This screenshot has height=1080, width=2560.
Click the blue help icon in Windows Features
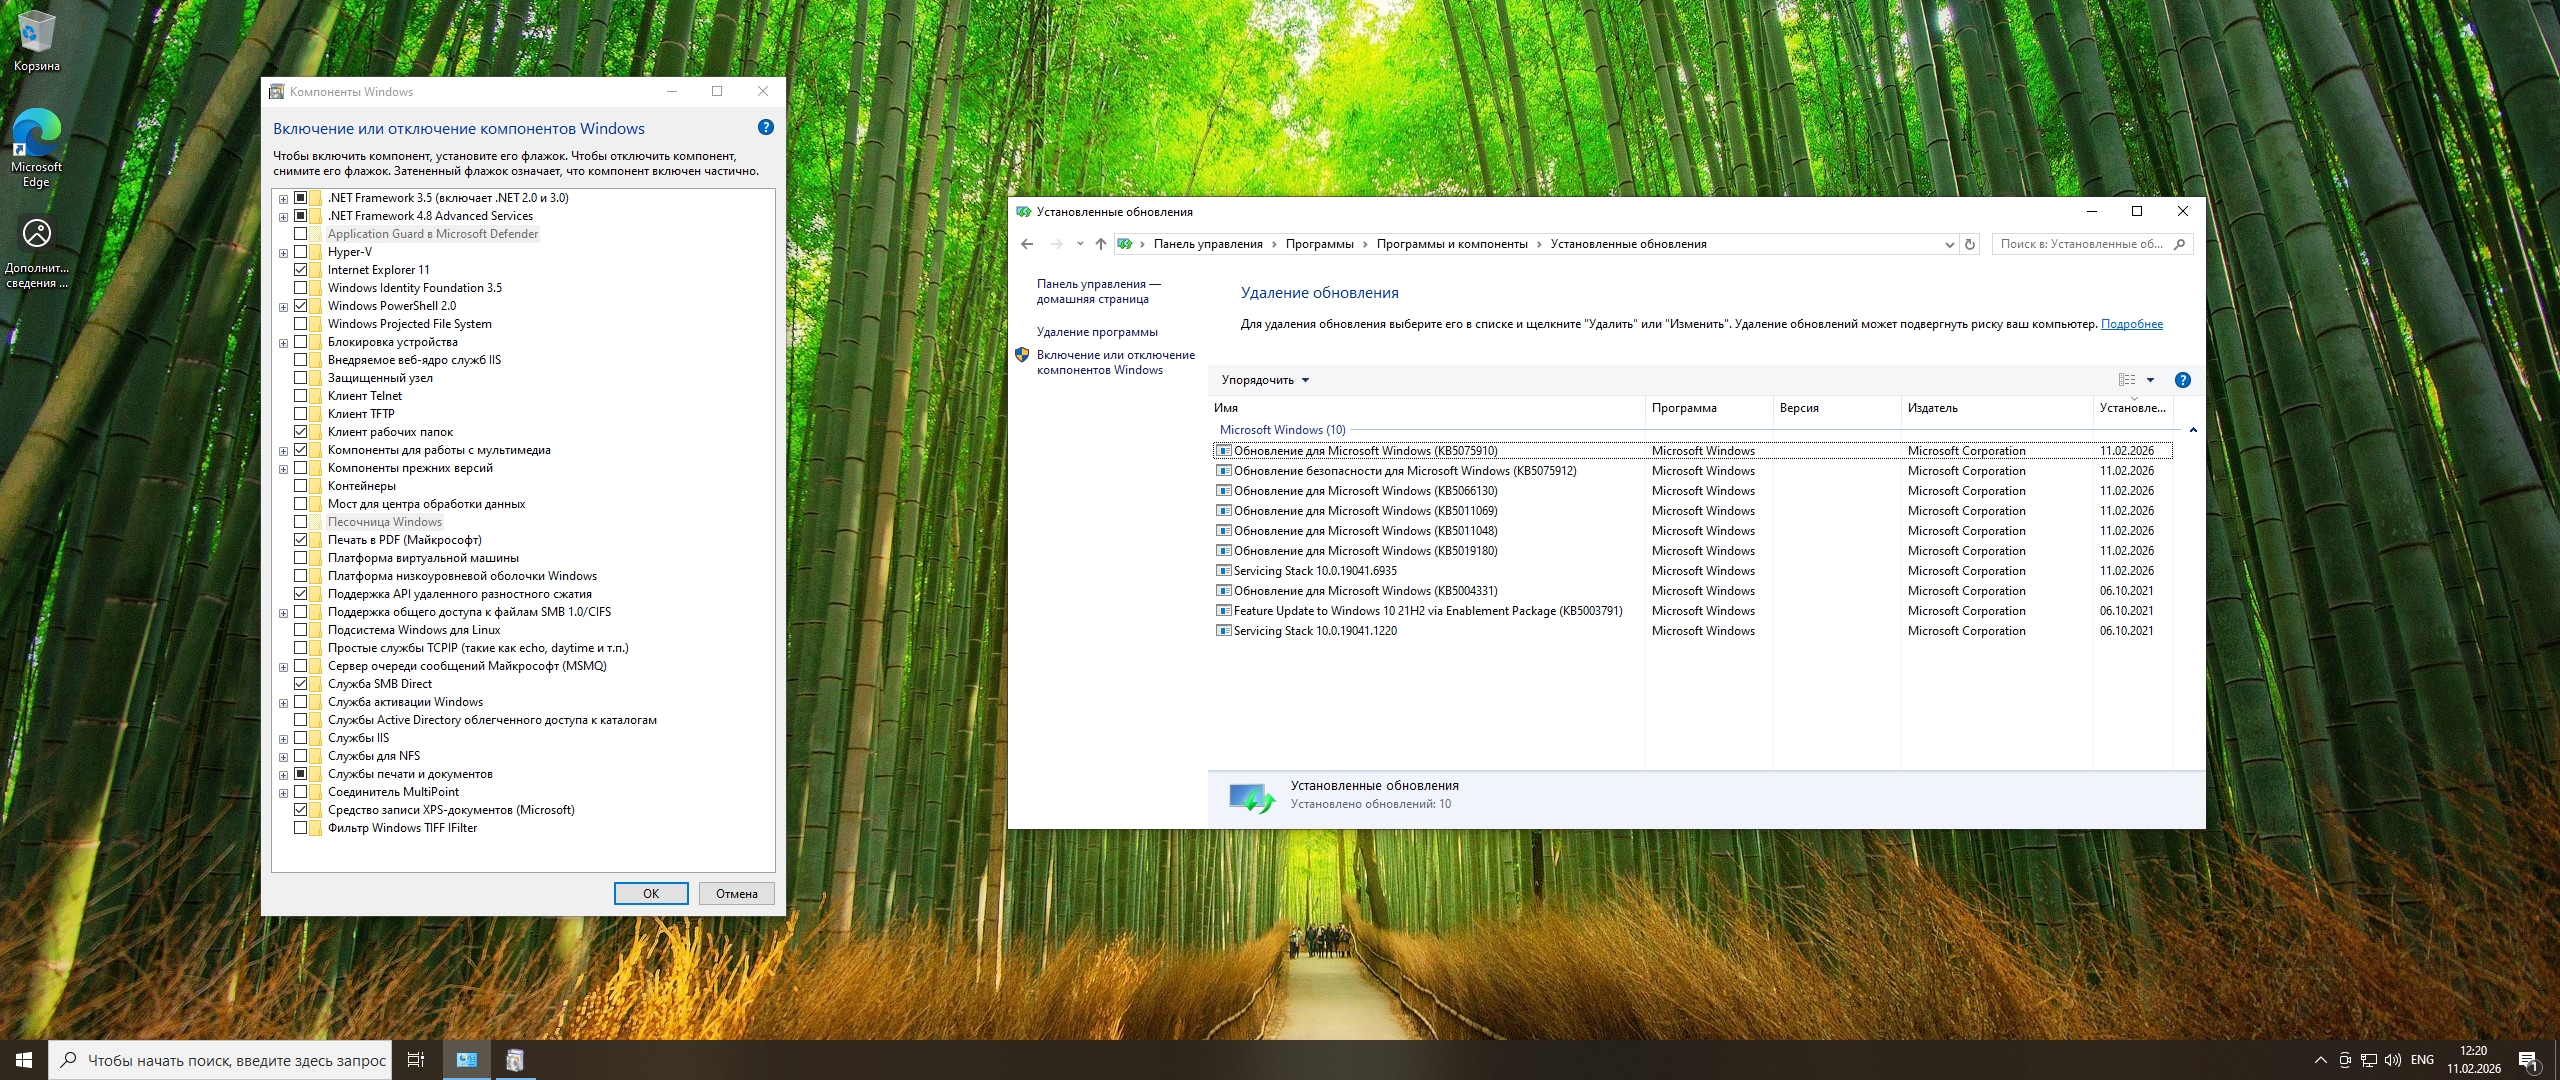click(x=766, y=127)
